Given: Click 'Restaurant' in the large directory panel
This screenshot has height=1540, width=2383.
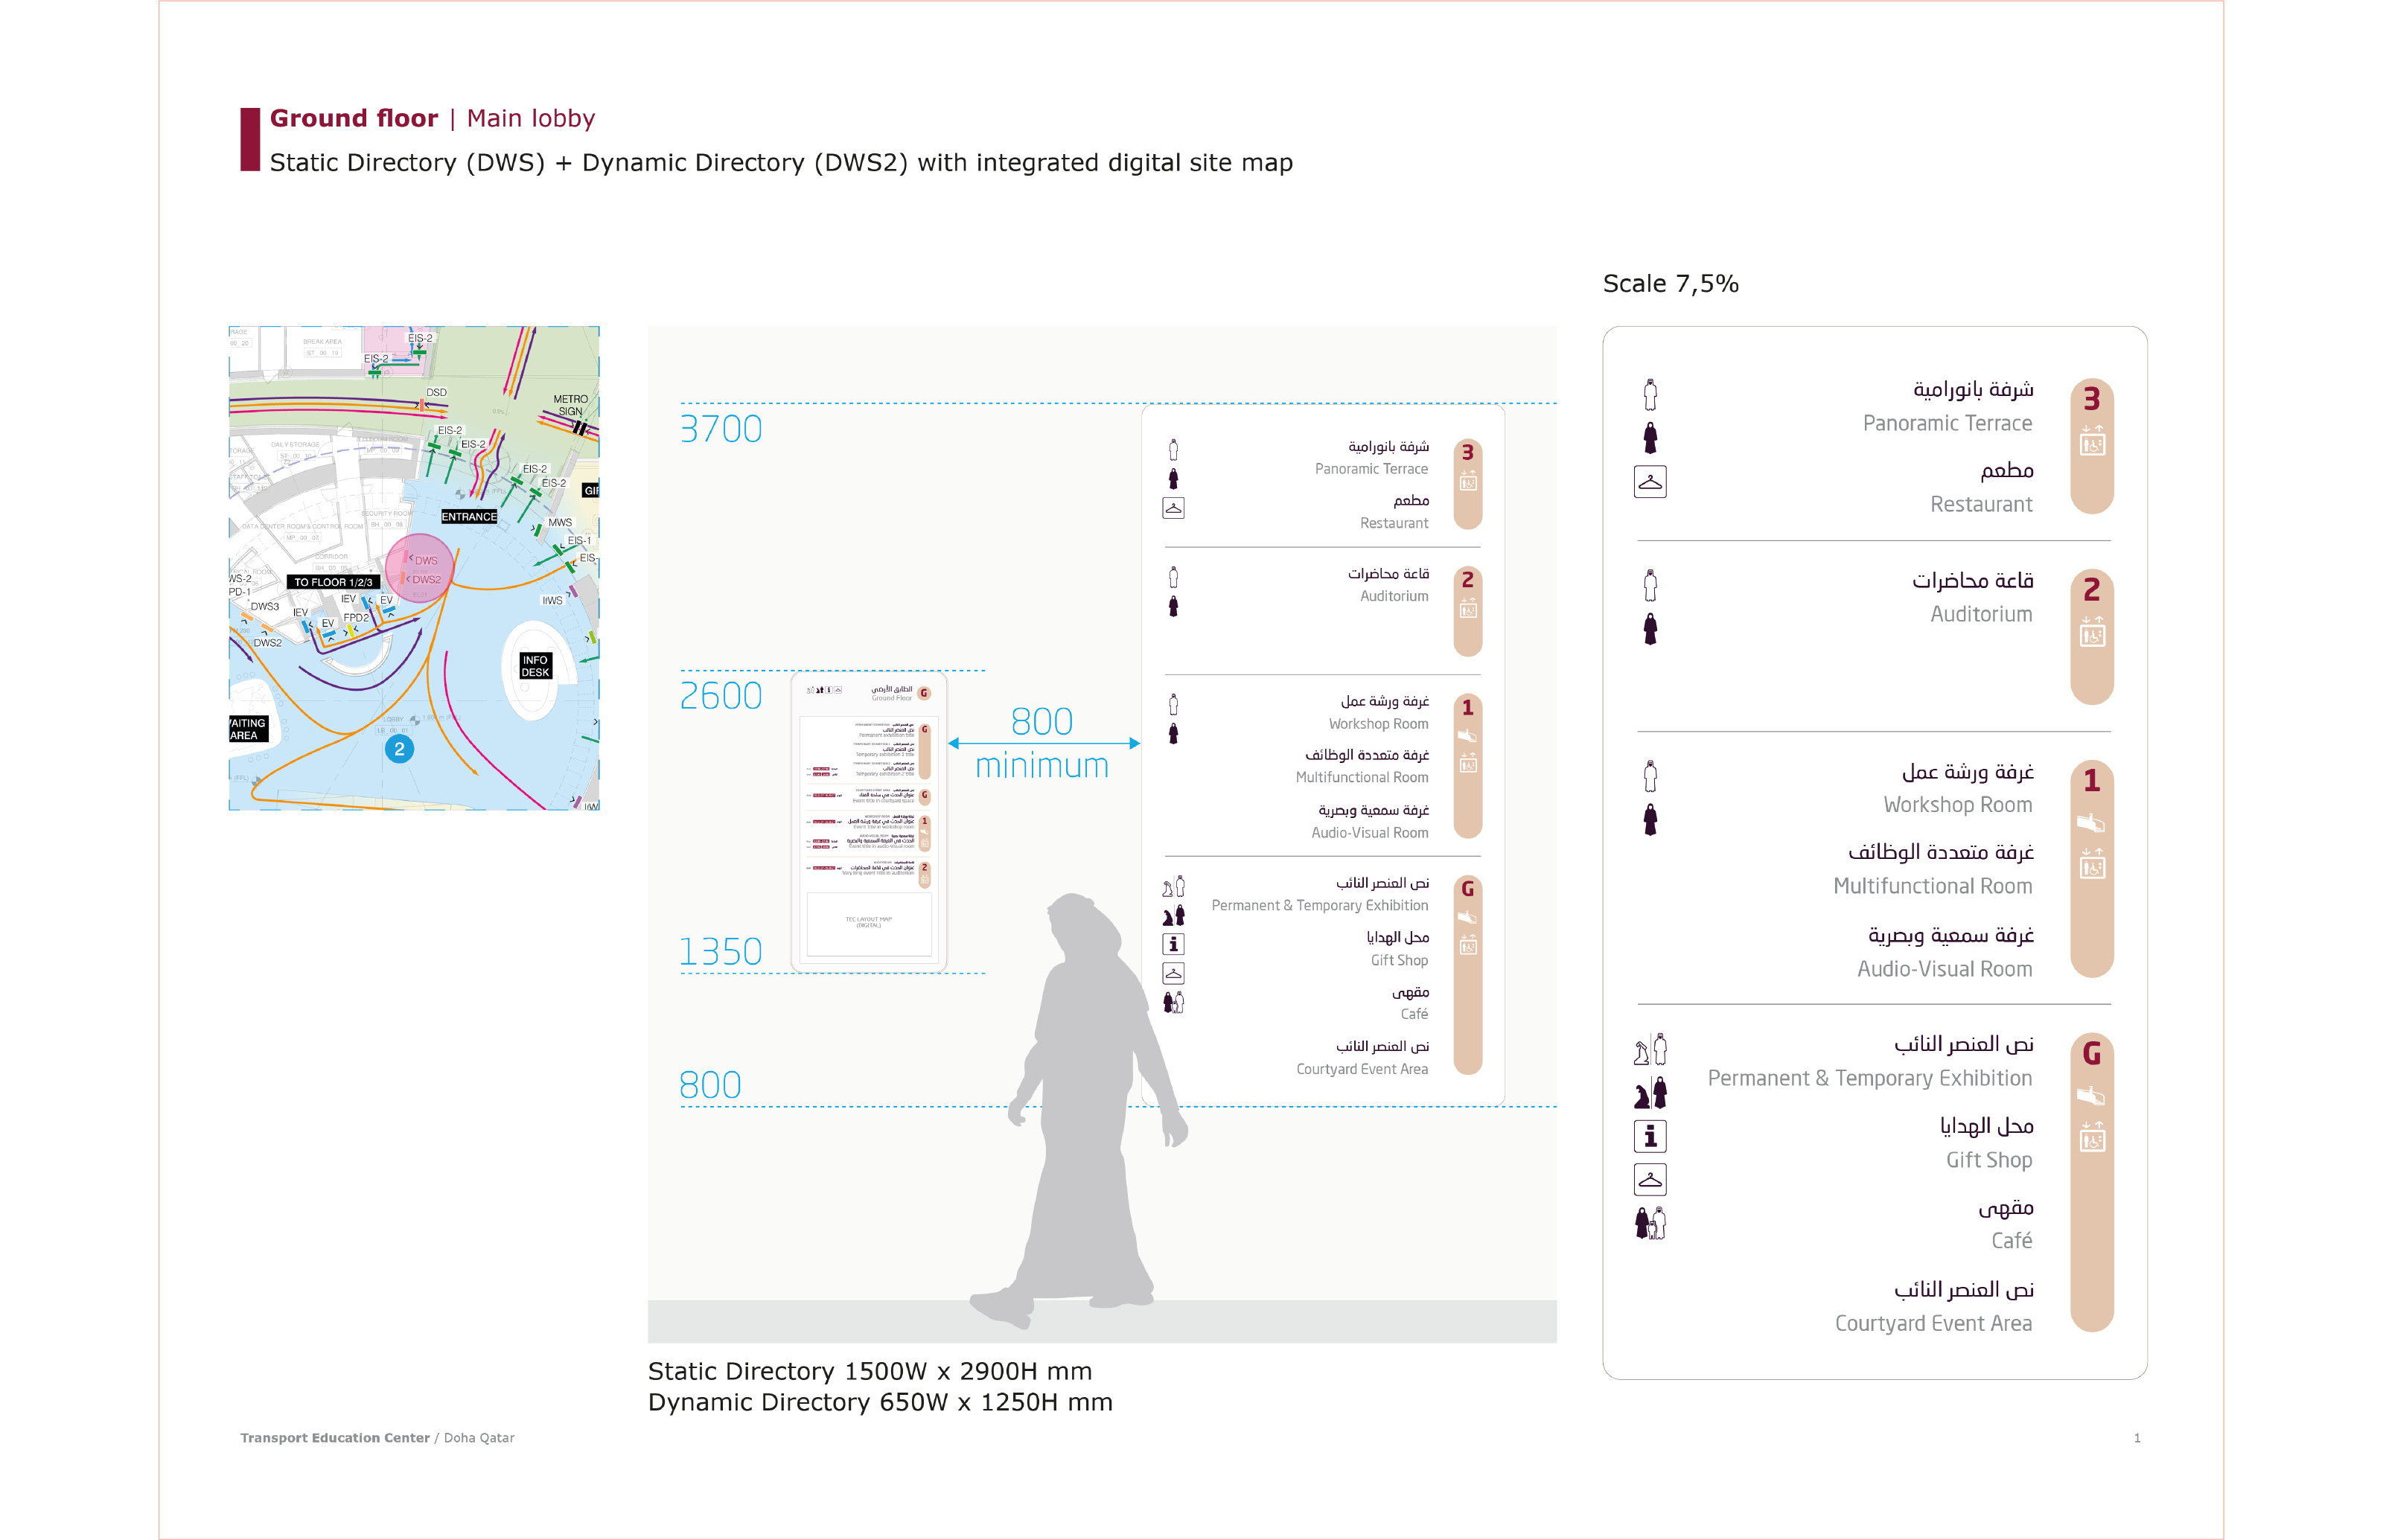Looking at the screenshot, I should (x=1981, y=505).
